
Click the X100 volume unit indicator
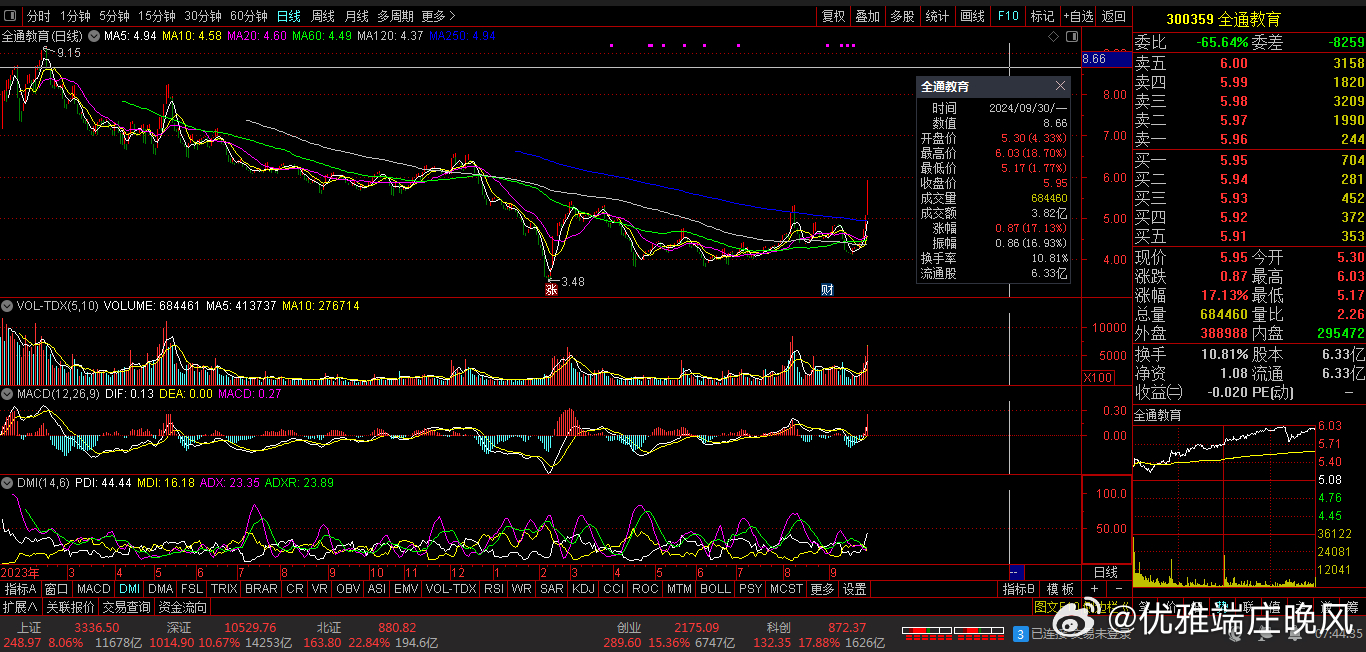coord(1098,377)
